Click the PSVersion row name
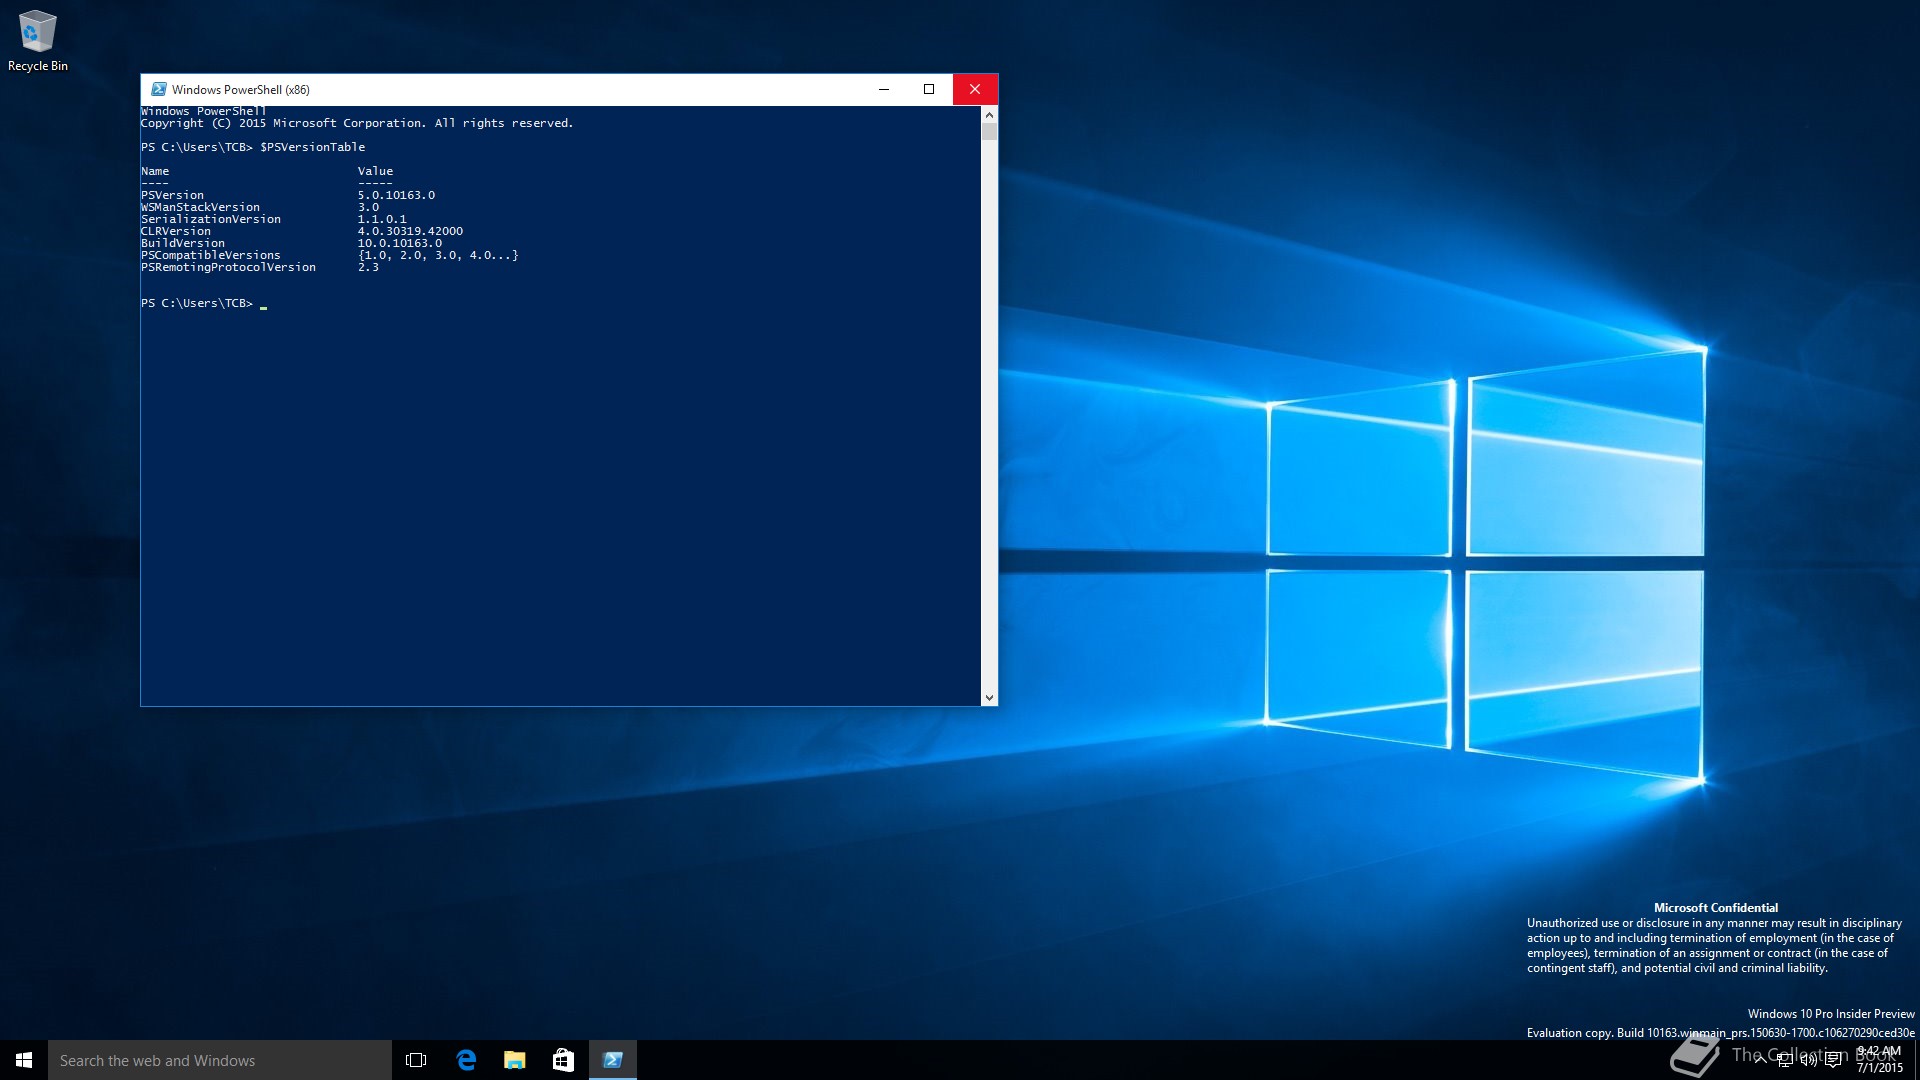 pos(172,195)
